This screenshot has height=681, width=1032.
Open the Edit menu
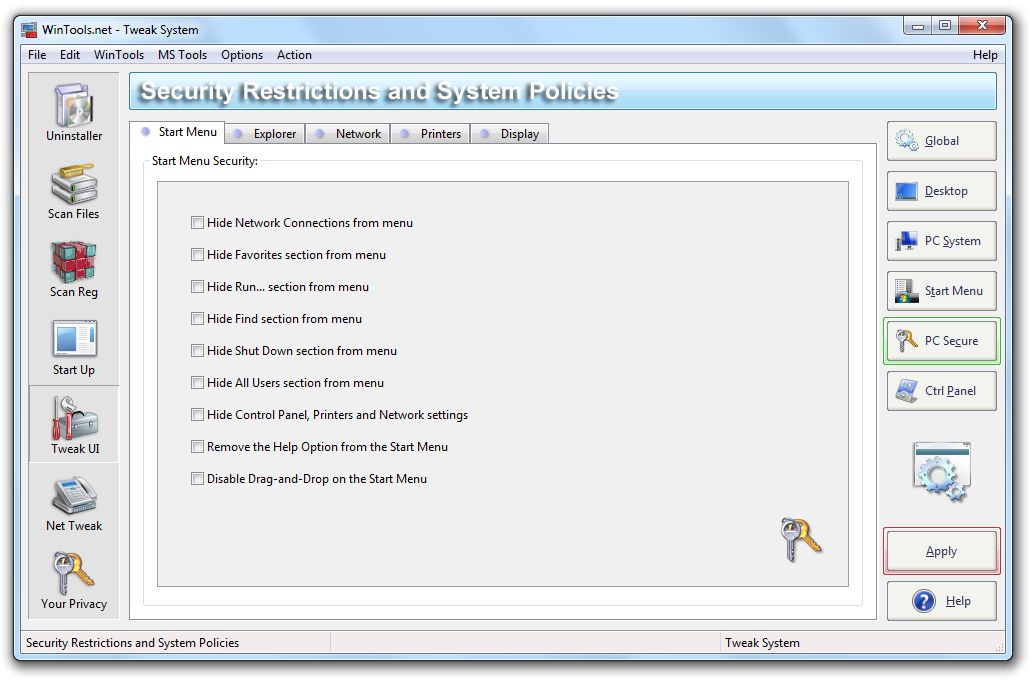point(70,55)
